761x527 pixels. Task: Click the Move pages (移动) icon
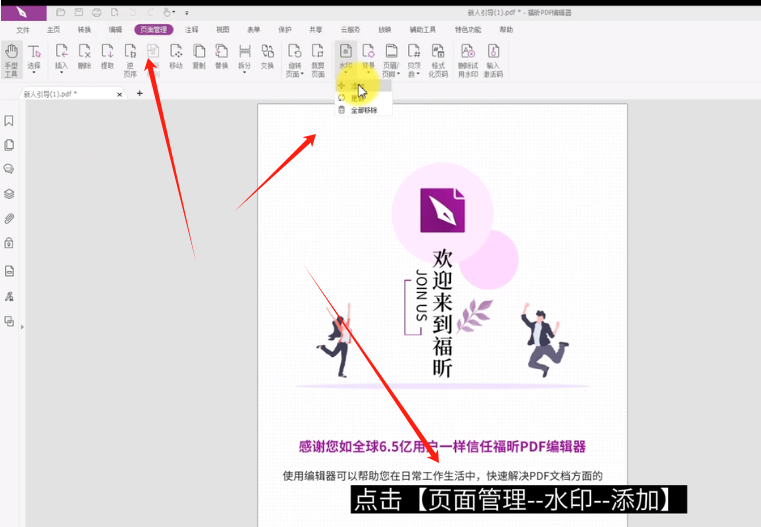click(x=176, y=56)
